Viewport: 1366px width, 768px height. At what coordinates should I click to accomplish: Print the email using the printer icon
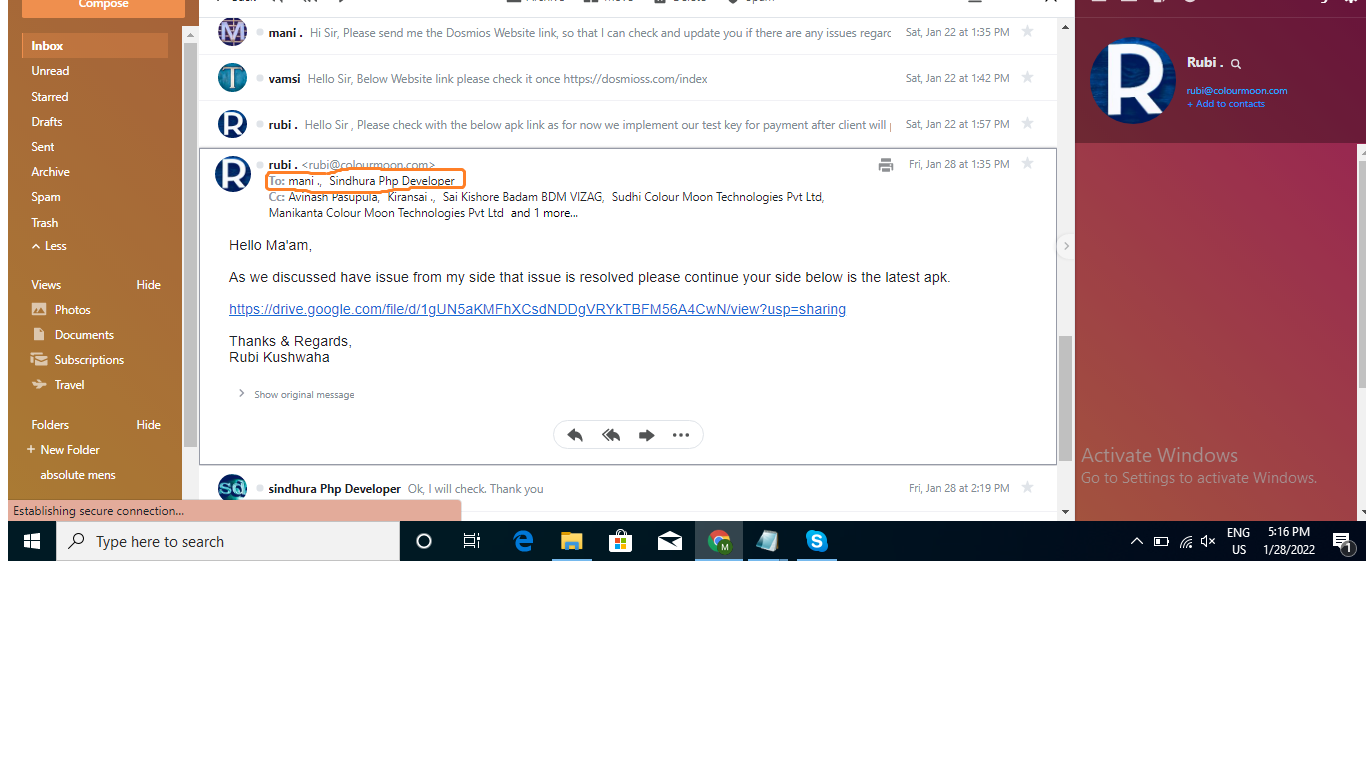[x=885, y=165]
